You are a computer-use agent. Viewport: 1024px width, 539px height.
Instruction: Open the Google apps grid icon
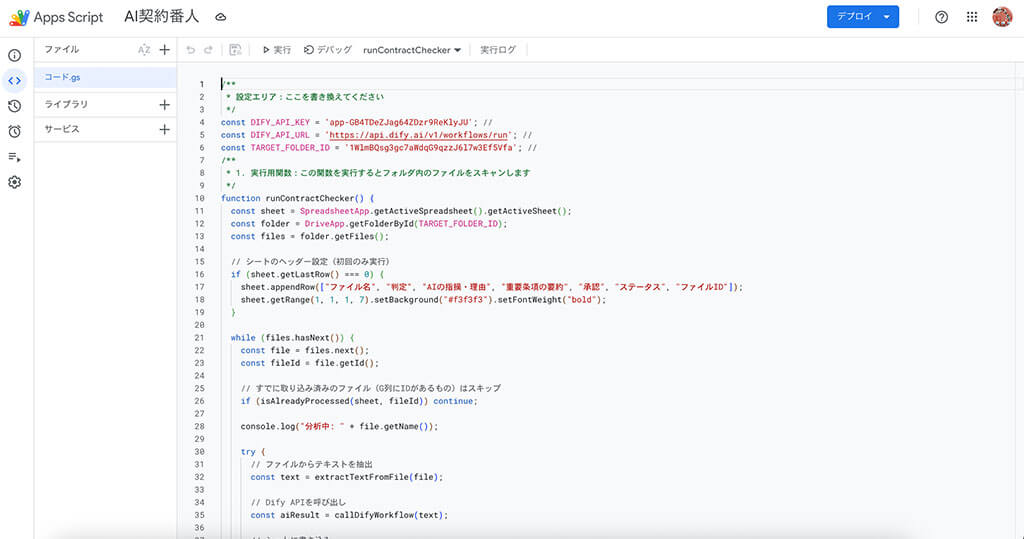972,17
